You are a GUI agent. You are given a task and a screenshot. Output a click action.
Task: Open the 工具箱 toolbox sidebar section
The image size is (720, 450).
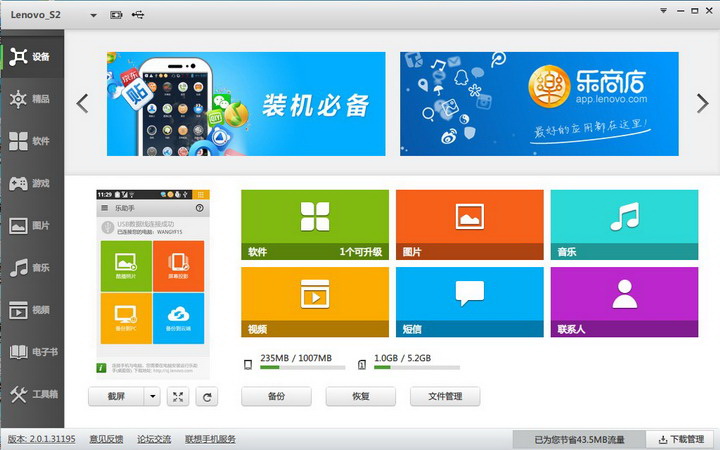[x=32, y=394]
